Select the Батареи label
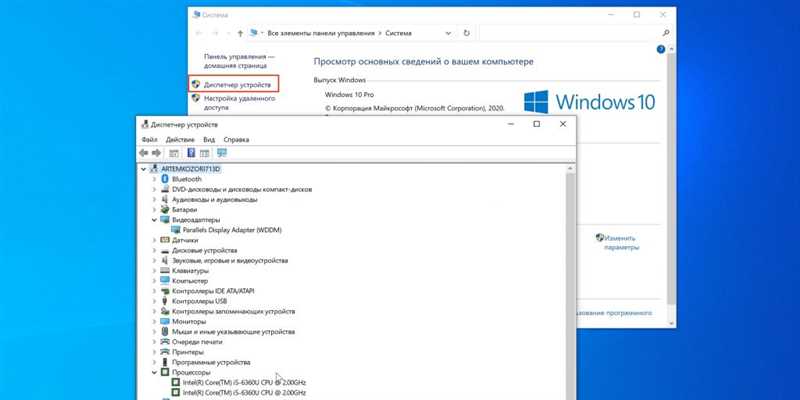Image resolution: width=800 pixels, height=400 pixels. click(185, 210)
